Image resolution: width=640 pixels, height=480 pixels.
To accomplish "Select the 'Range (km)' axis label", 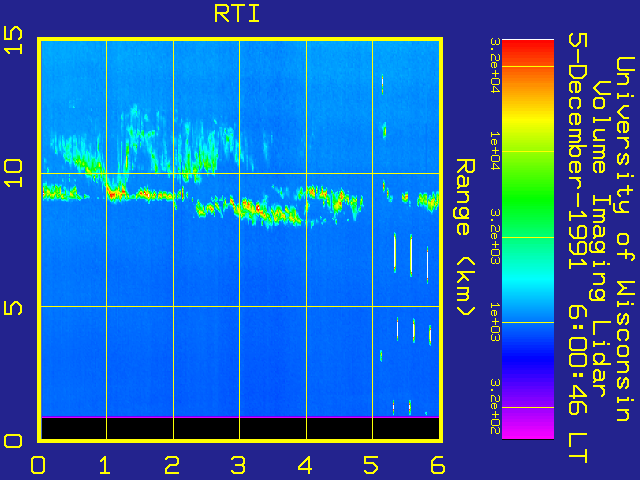I will point(465,237).
